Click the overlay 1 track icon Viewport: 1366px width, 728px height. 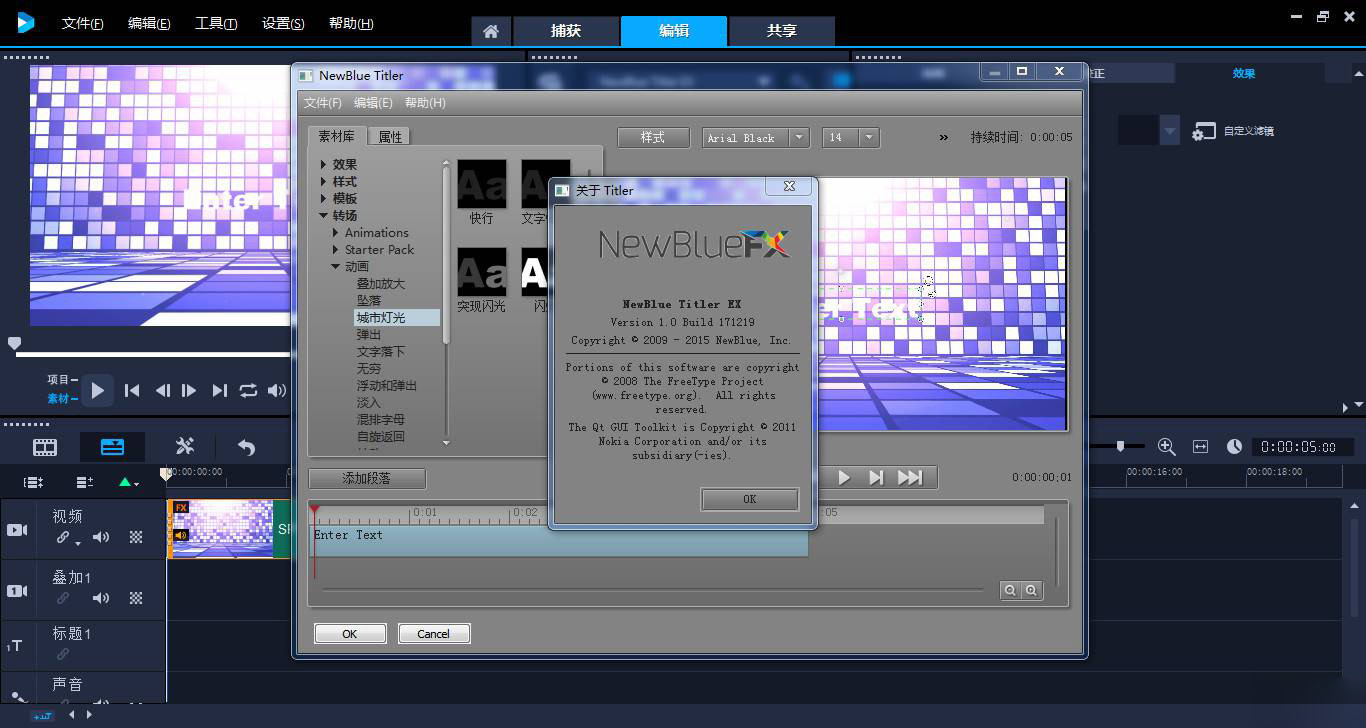click(x=17, y=591)
